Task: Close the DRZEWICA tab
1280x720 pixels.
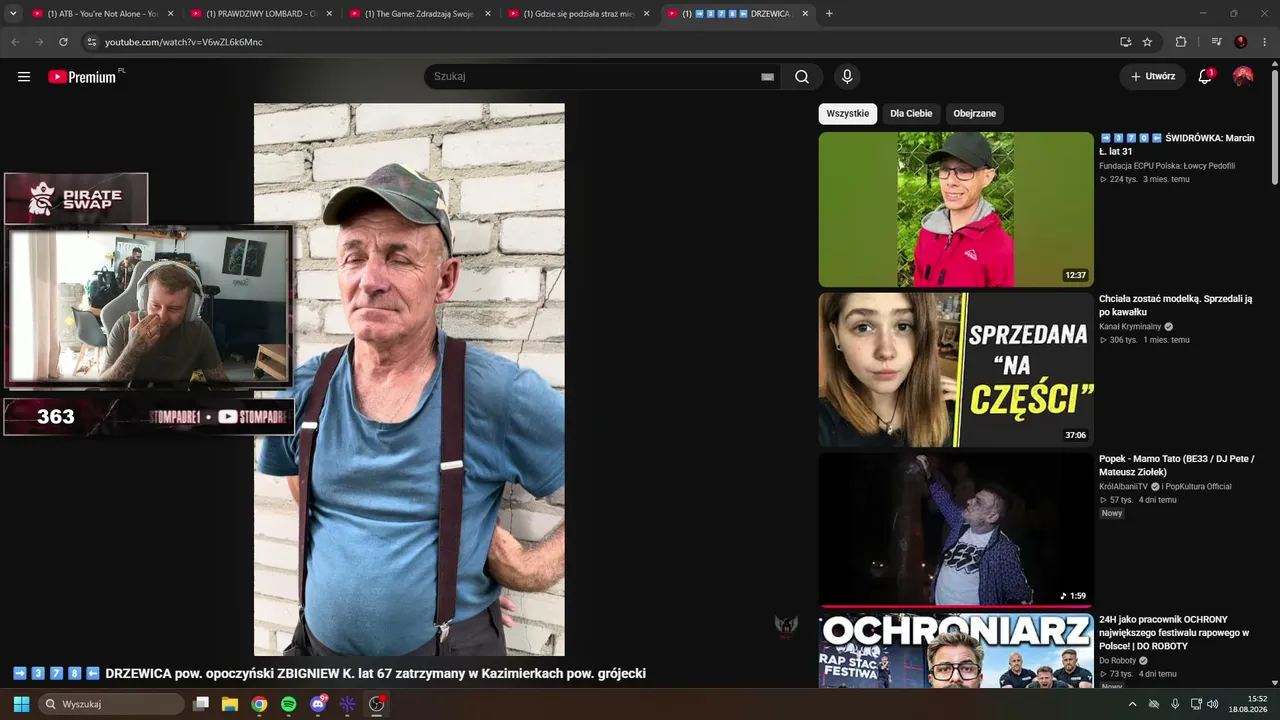Action: [x=805, y=14]
